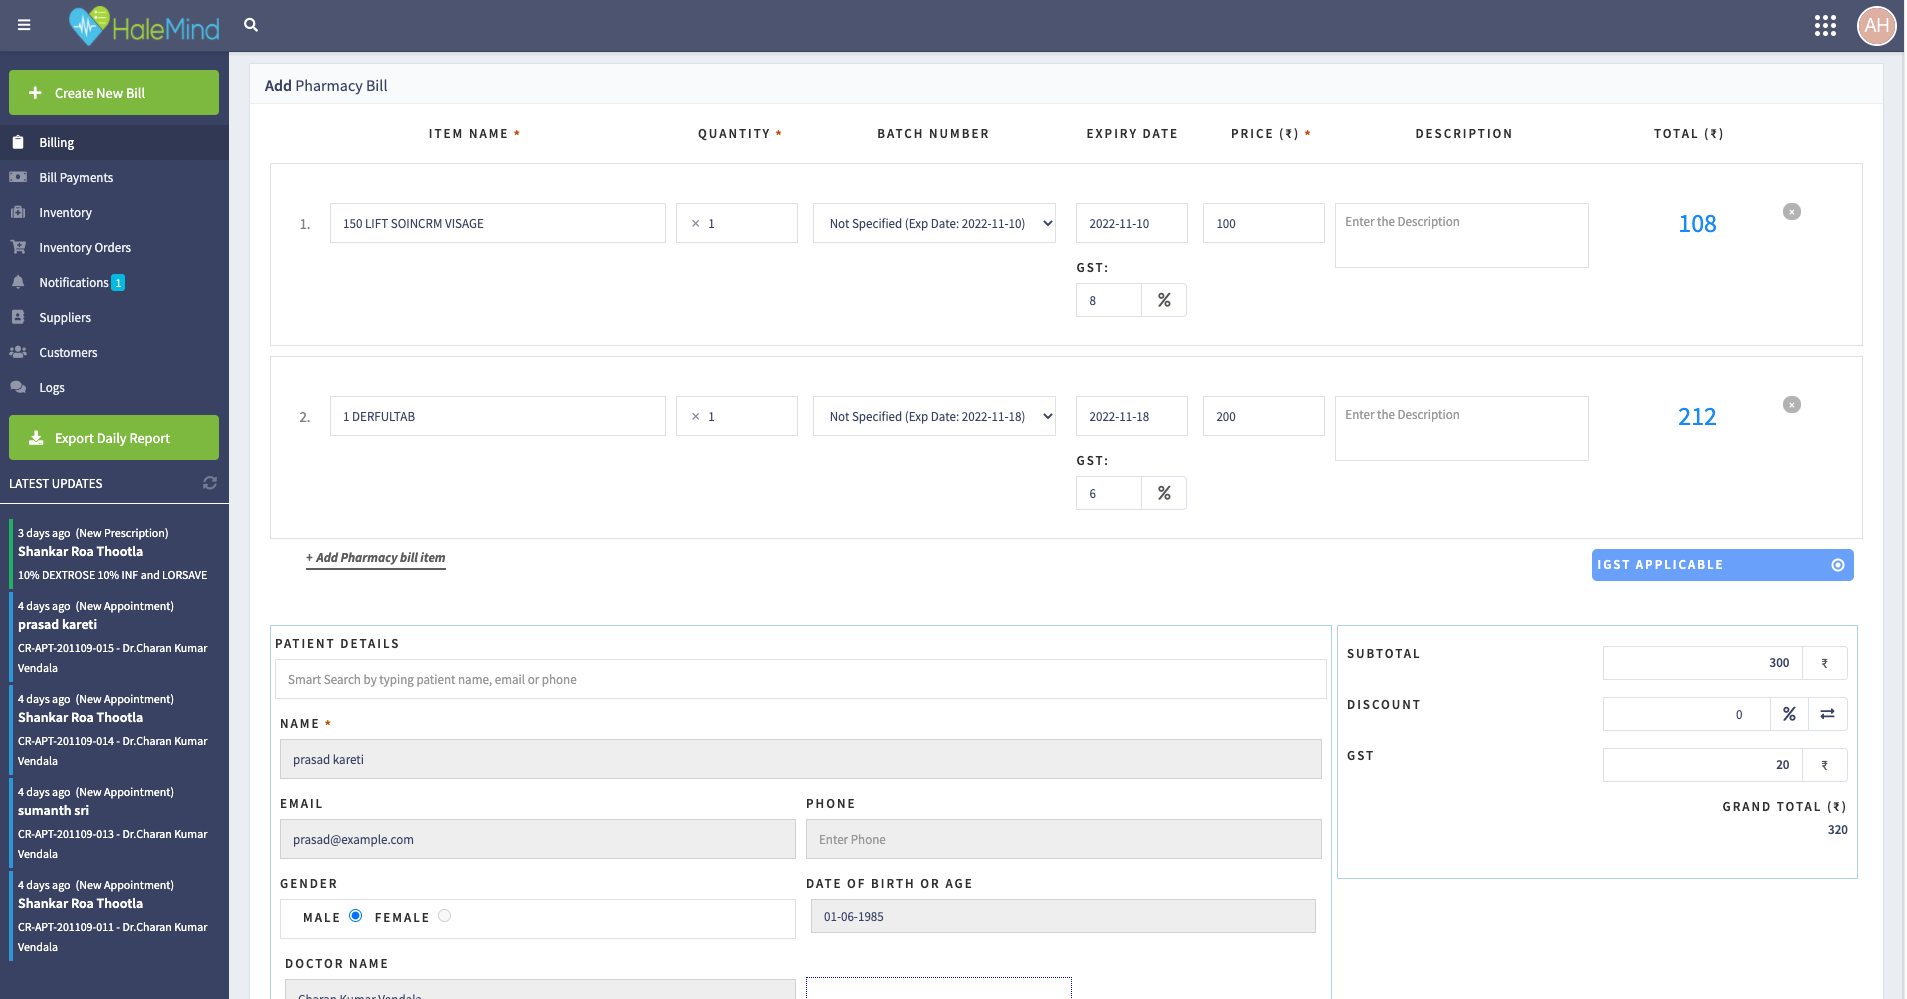Click the expiry date field showing 2022-11-18
The image size is (1907, 999).
[x=1132, y=416]
